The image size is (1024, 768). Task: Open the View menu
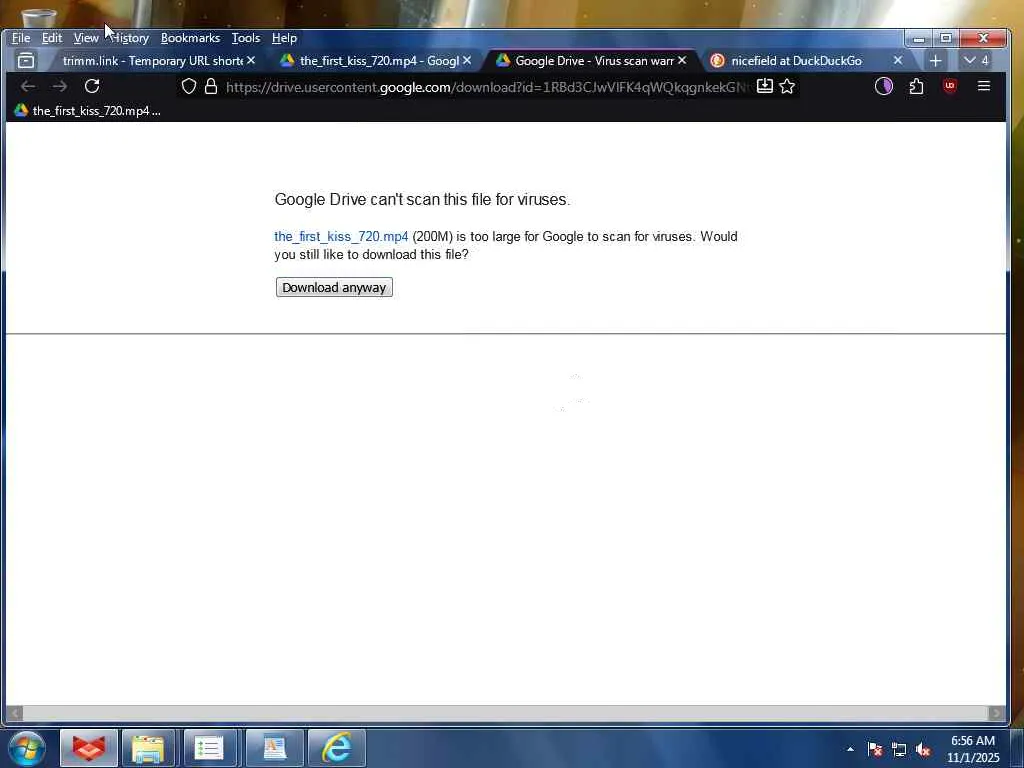click(86, 38)
